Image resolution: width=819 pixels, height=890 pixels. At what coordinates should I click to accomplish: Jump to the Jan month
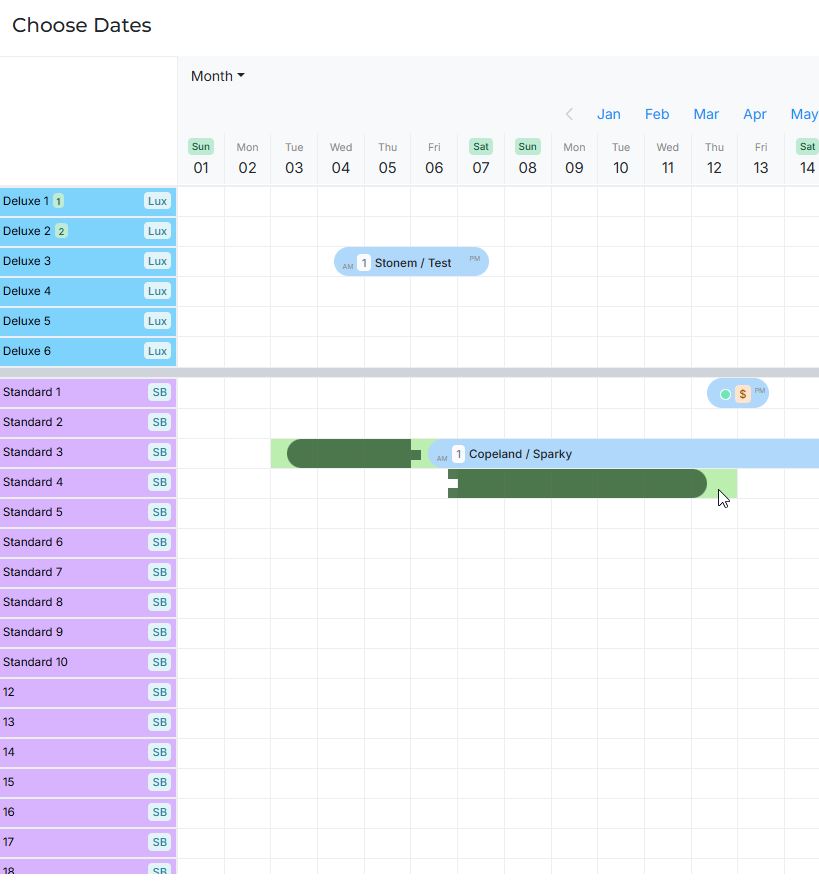[x=608, y=114]
